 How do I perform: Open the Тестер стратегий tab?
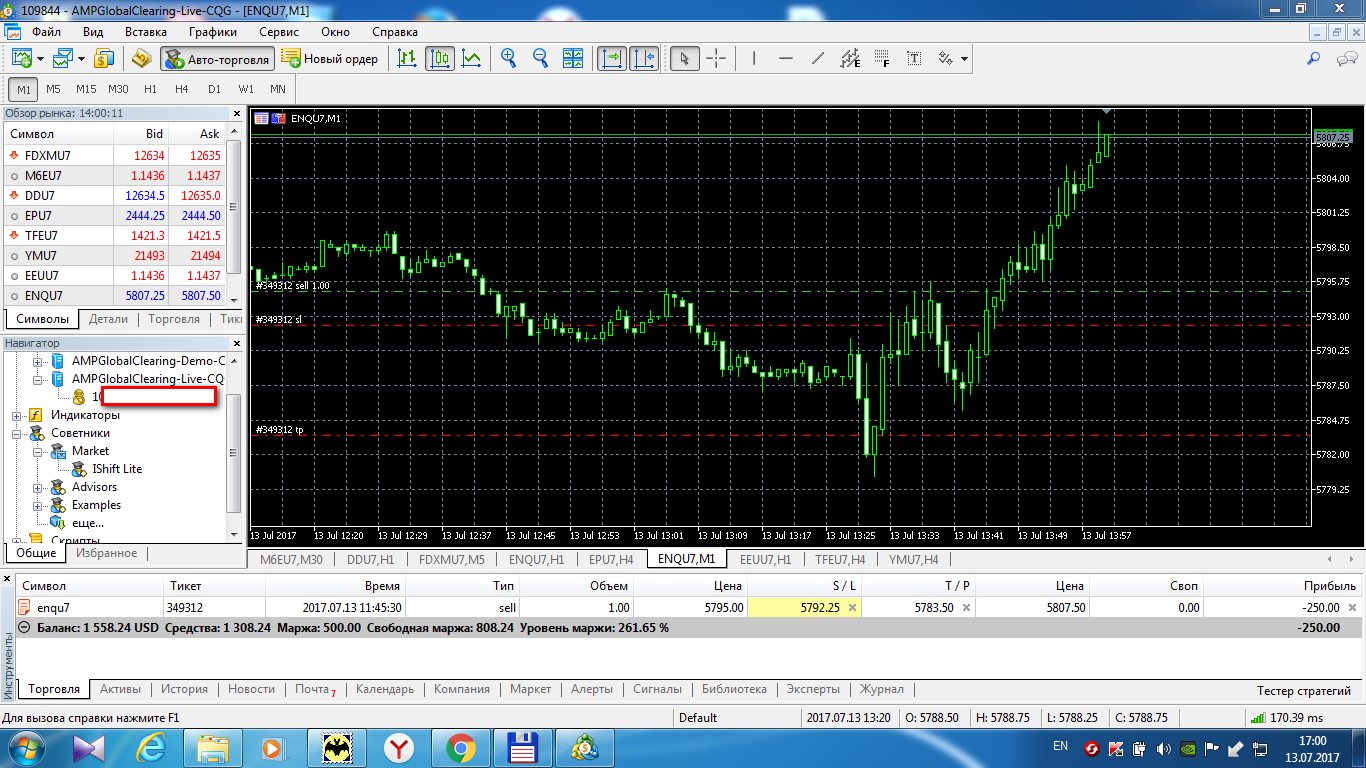click(x=1304, y=690)
